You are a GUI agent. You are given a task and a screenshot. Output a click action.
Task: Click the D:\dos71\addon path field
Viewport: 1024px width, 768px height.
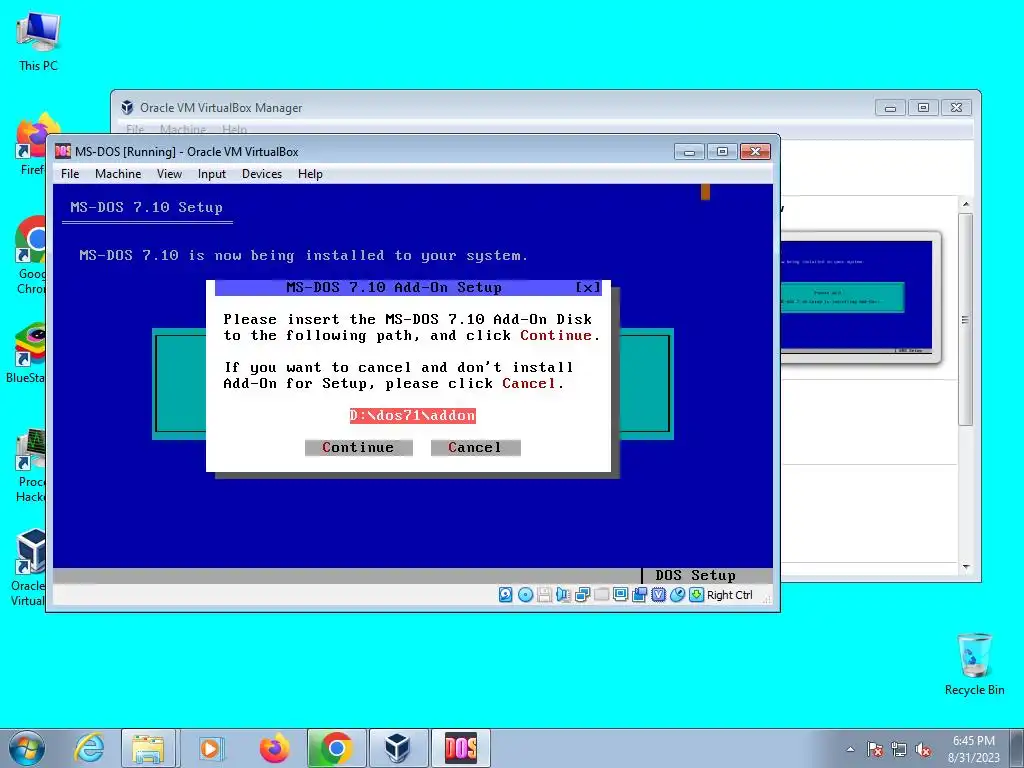coord(413,415)
